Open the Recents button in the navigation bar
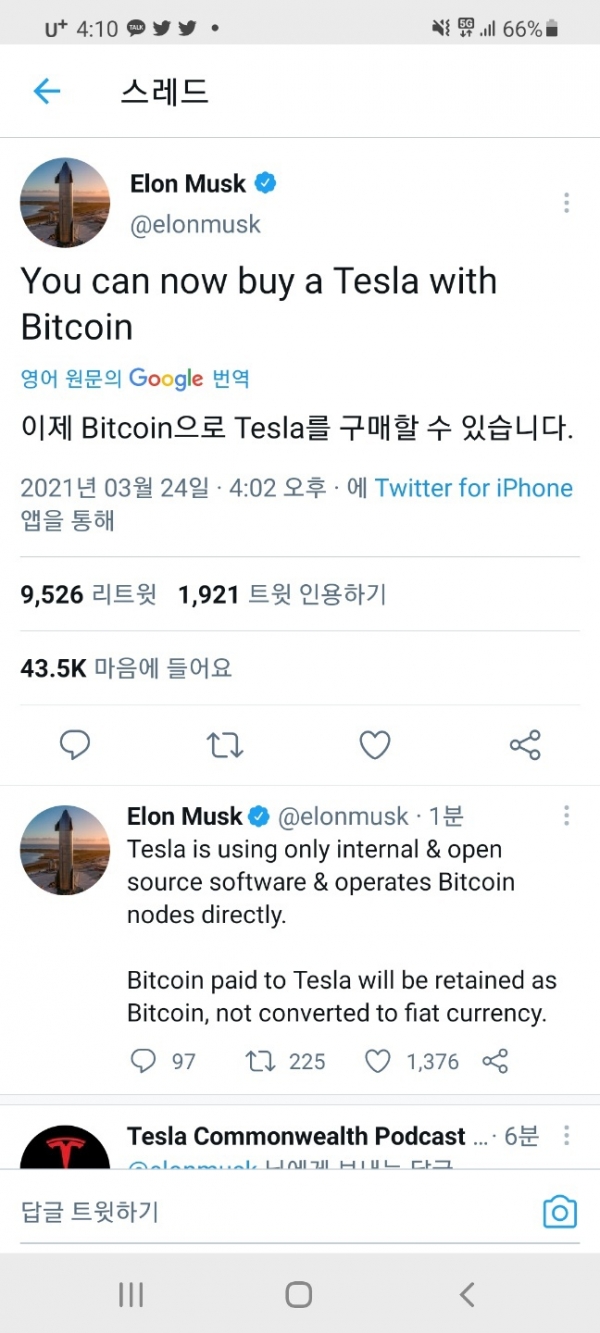600x1333 pixels. [130, 1293]
